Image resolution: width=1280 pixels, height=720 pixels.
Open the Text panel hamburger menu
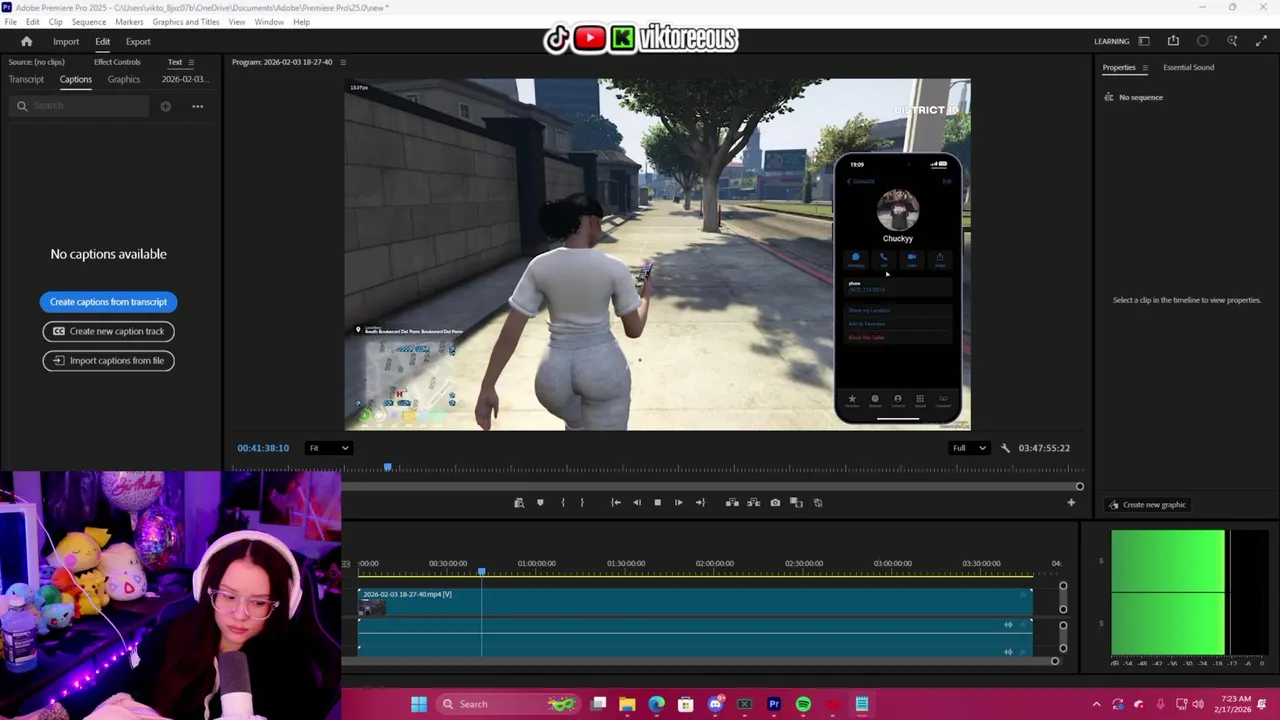click(191, 62)
